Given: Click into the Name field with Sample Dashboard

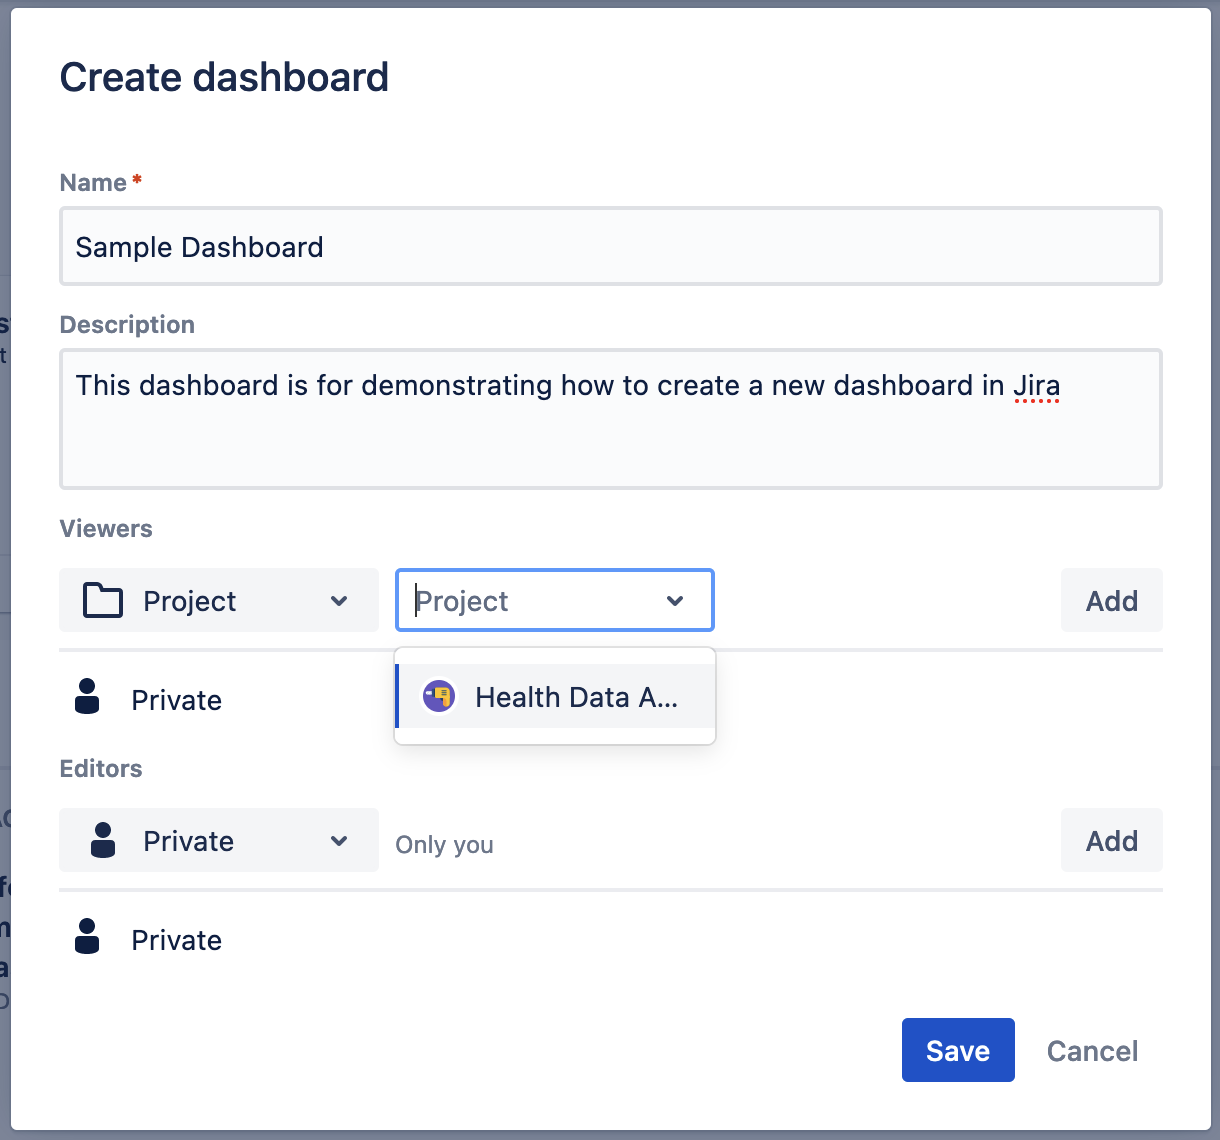Looking at the screenshot, I should tap(610, 247).
